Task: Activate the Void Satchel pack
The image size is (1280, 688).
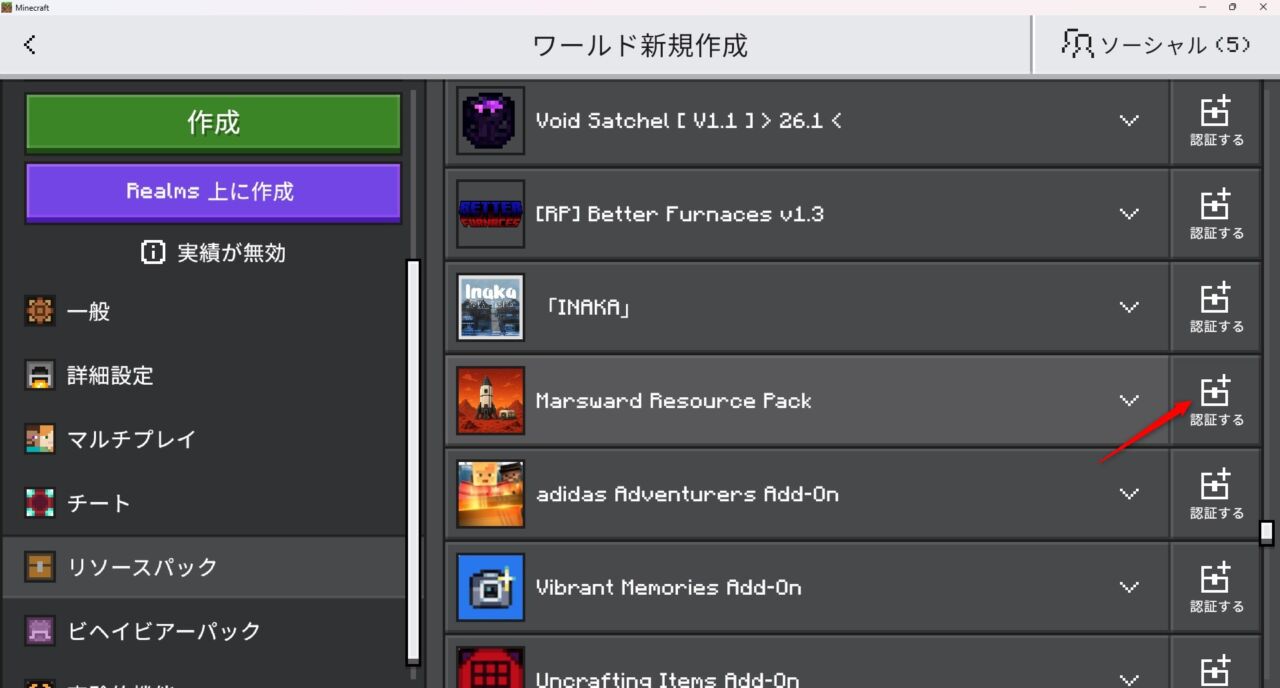Action: click(1216, 121)
